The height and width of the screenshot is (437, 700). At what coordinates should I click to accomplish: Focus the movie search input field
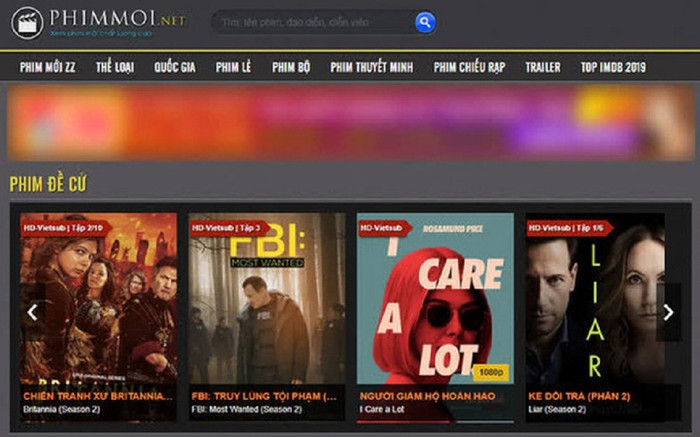[x=310, y=22]
